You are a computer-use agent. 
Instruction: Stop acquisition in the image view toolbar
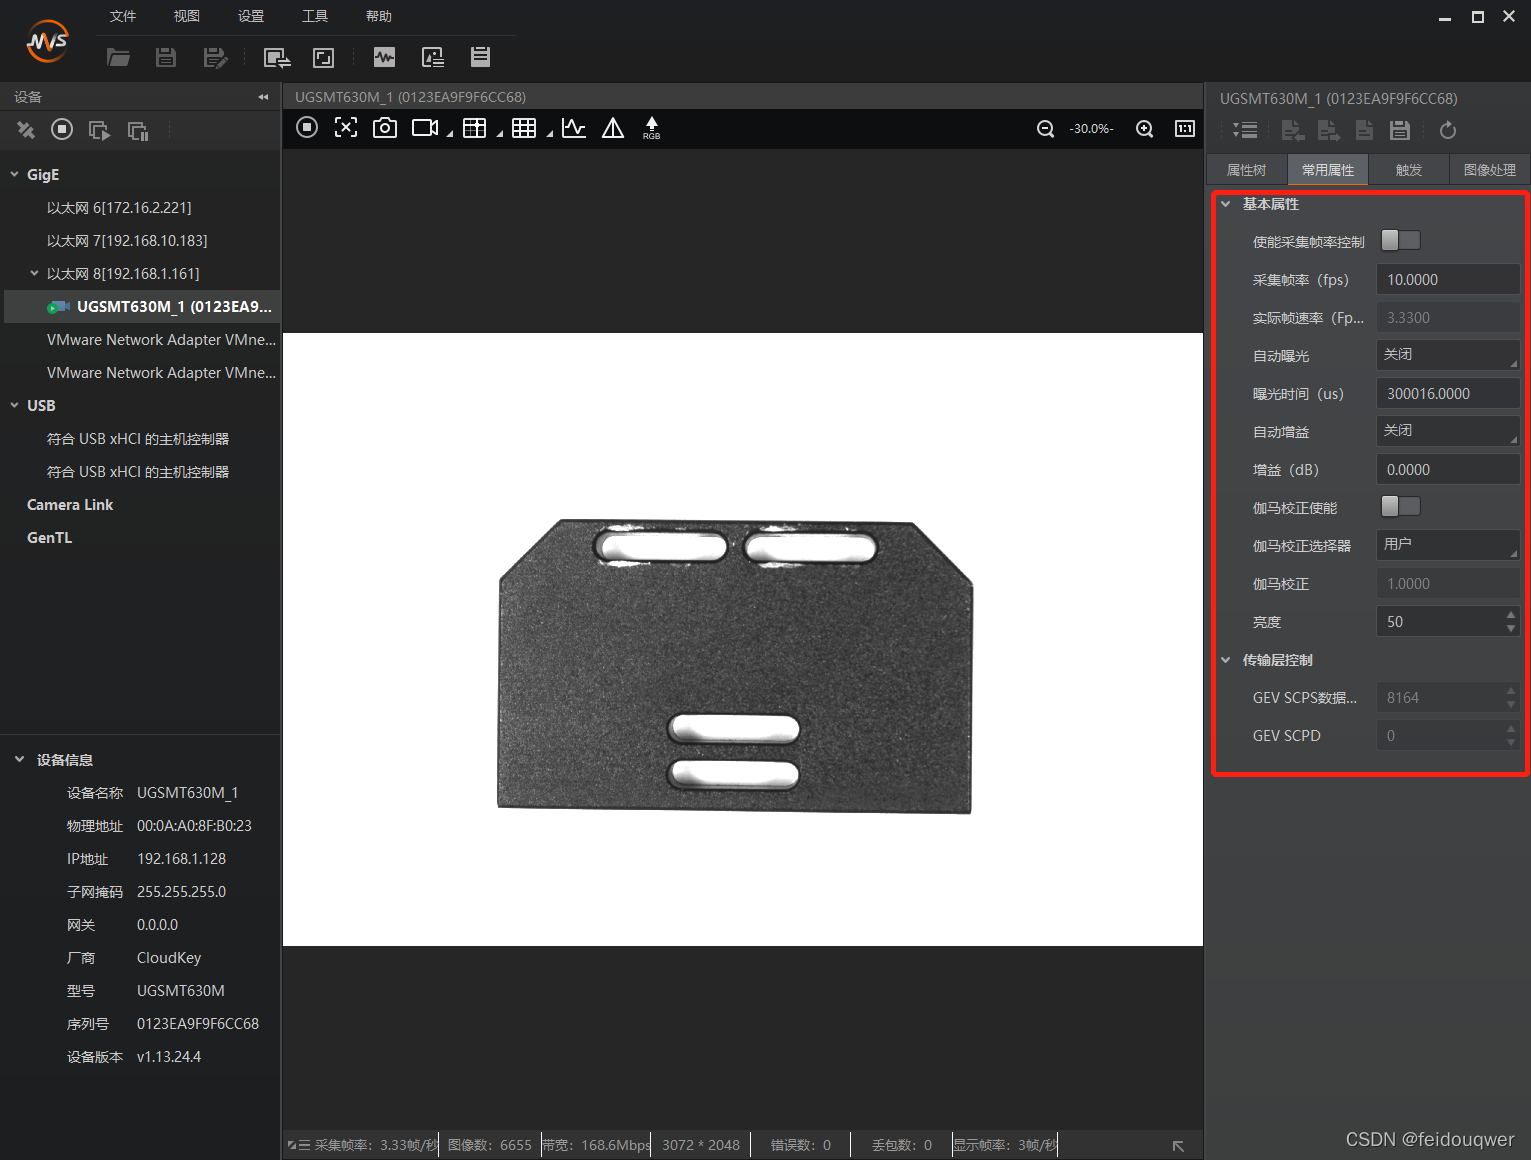[307, 127]
